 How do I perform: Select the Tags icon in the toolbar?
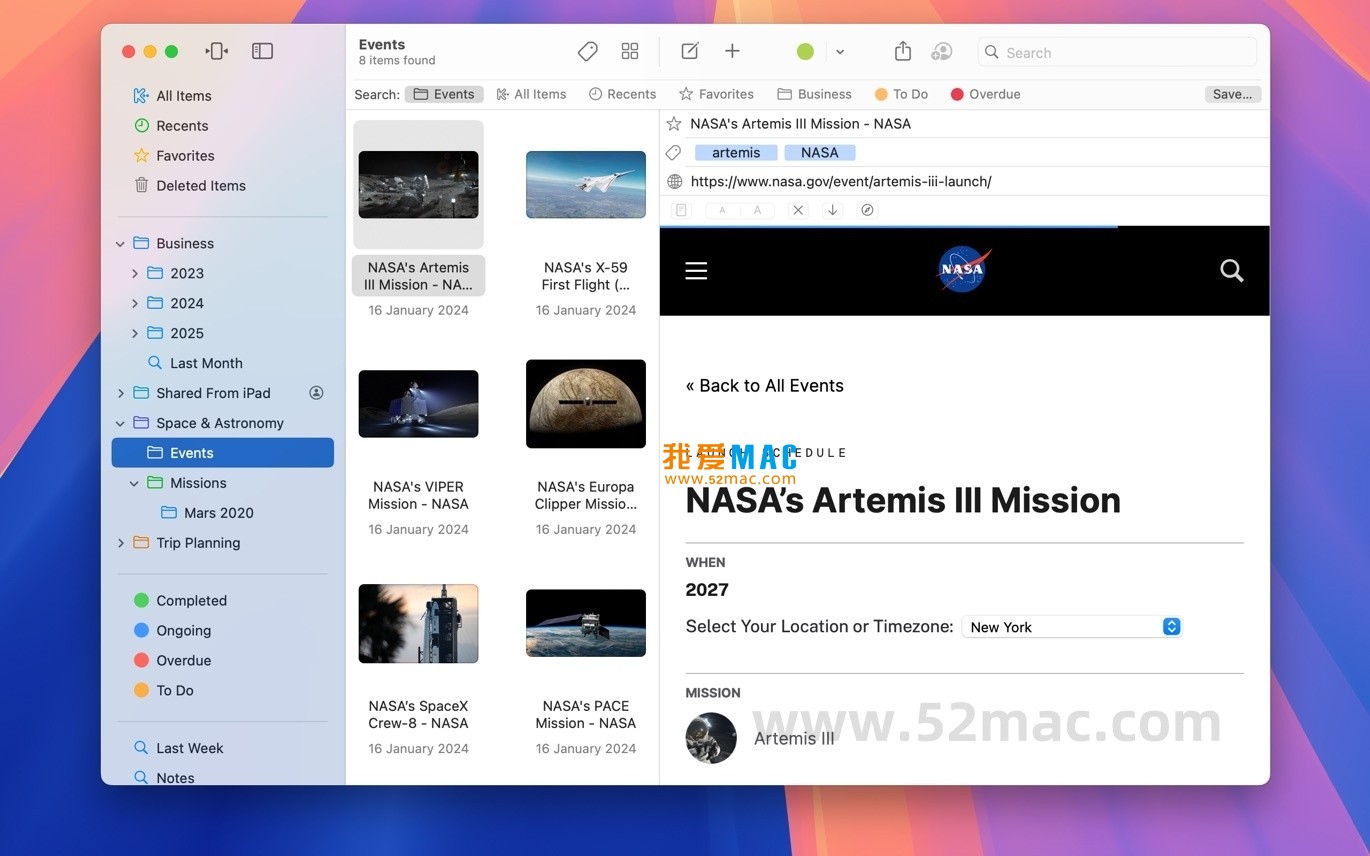587,51
